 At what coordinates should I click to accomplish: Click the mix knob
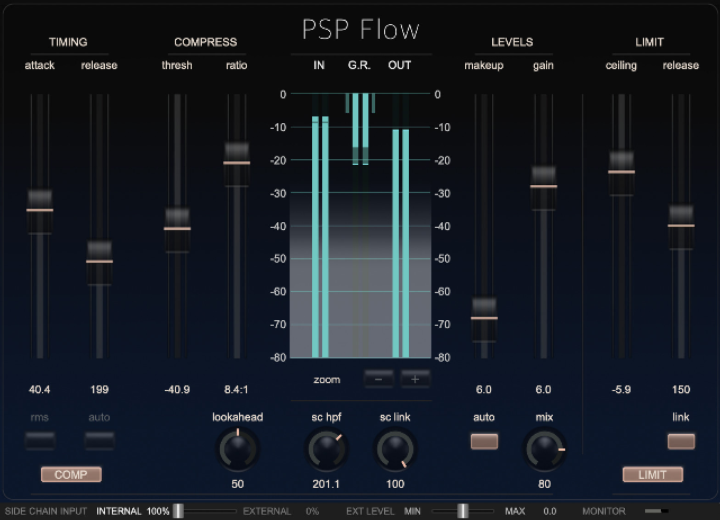tap(544, 450)
